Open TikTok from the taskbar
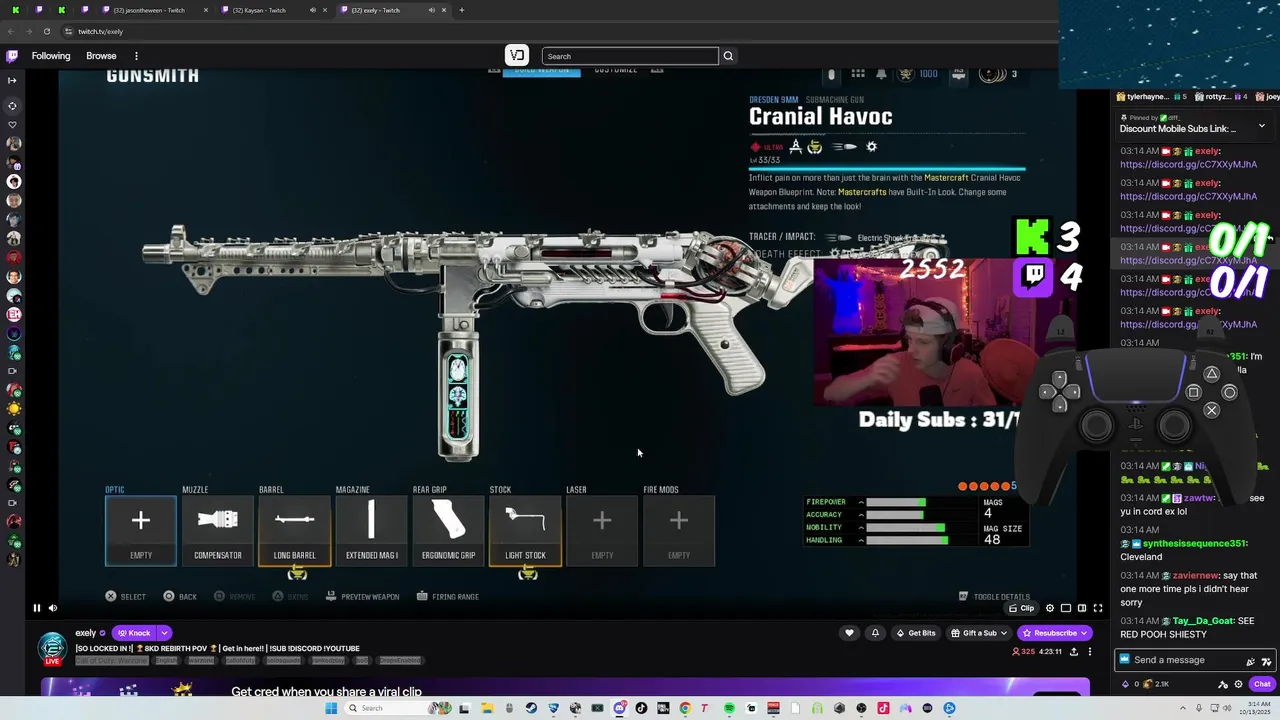This screenshot has height=720, width=1280. pos(641,708)
